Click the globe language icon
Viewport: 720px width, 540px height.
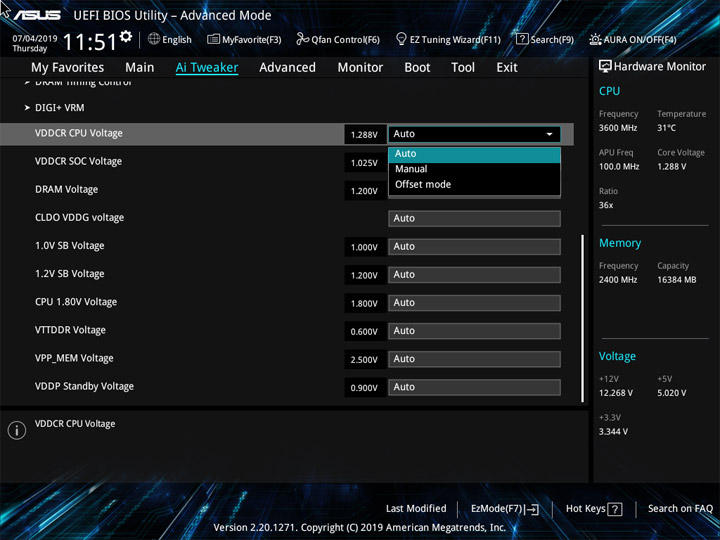click(154, 39)
